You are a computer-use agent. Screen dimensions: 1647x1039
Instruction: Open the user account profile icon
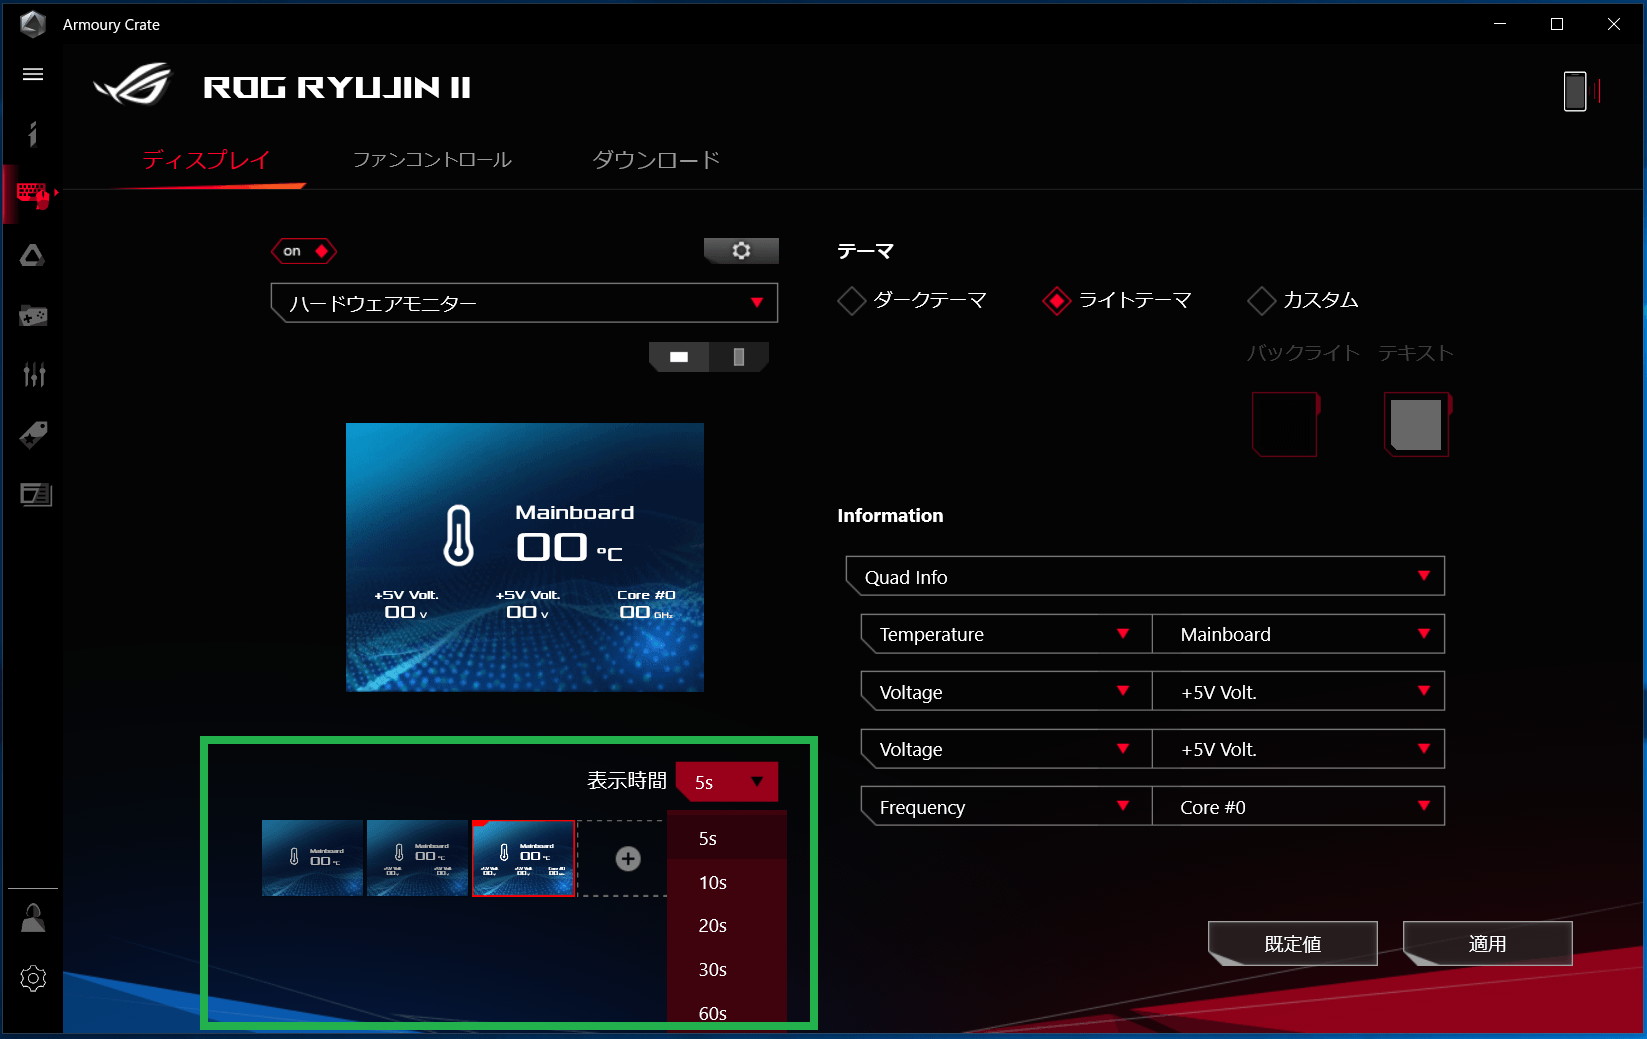[x=33, y=918]
